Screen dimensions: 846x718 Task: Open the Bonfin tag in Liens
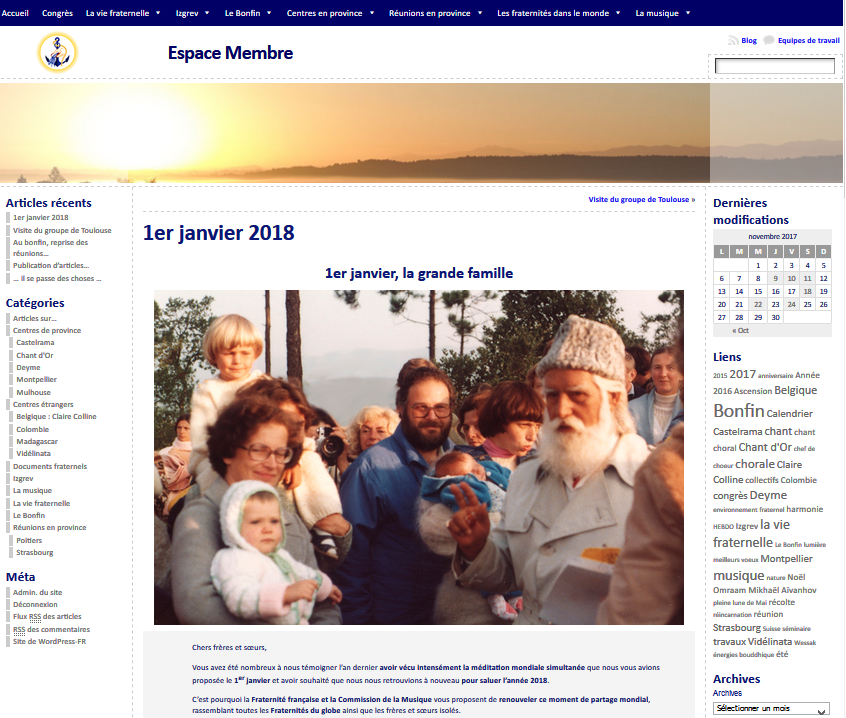[x=738, y=411]
